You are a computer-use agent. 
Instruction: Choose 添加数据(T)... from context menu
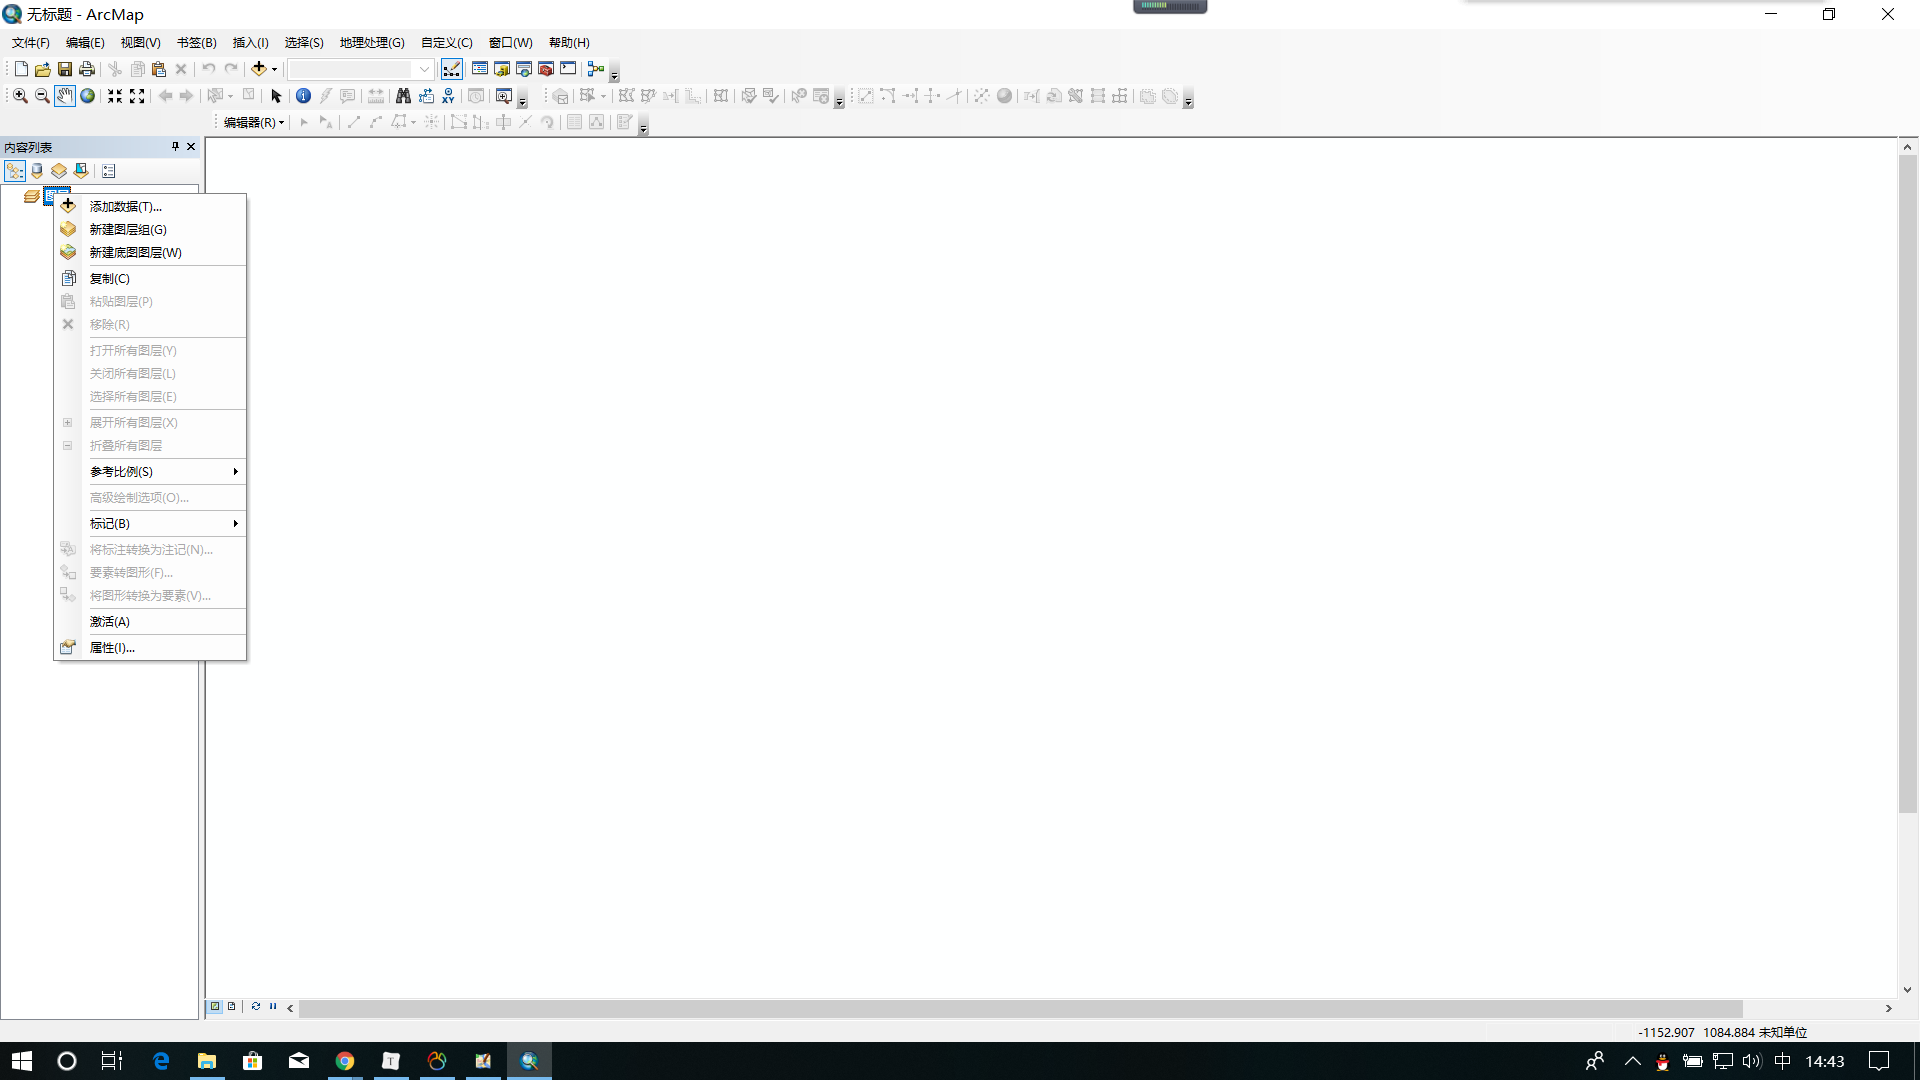125,206
